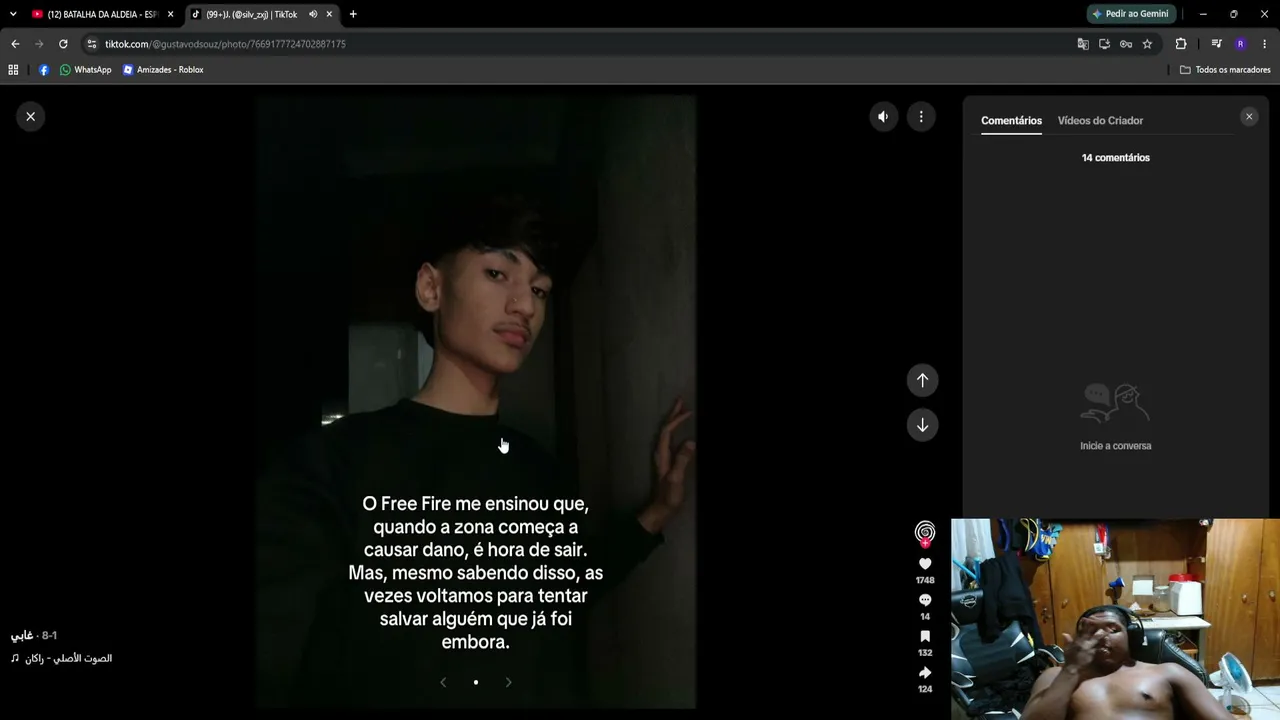This screenshot has height=720, width=1280.
Task: View site information for tiktok.com
Action: pyautogui.click(x=92, y=44)
